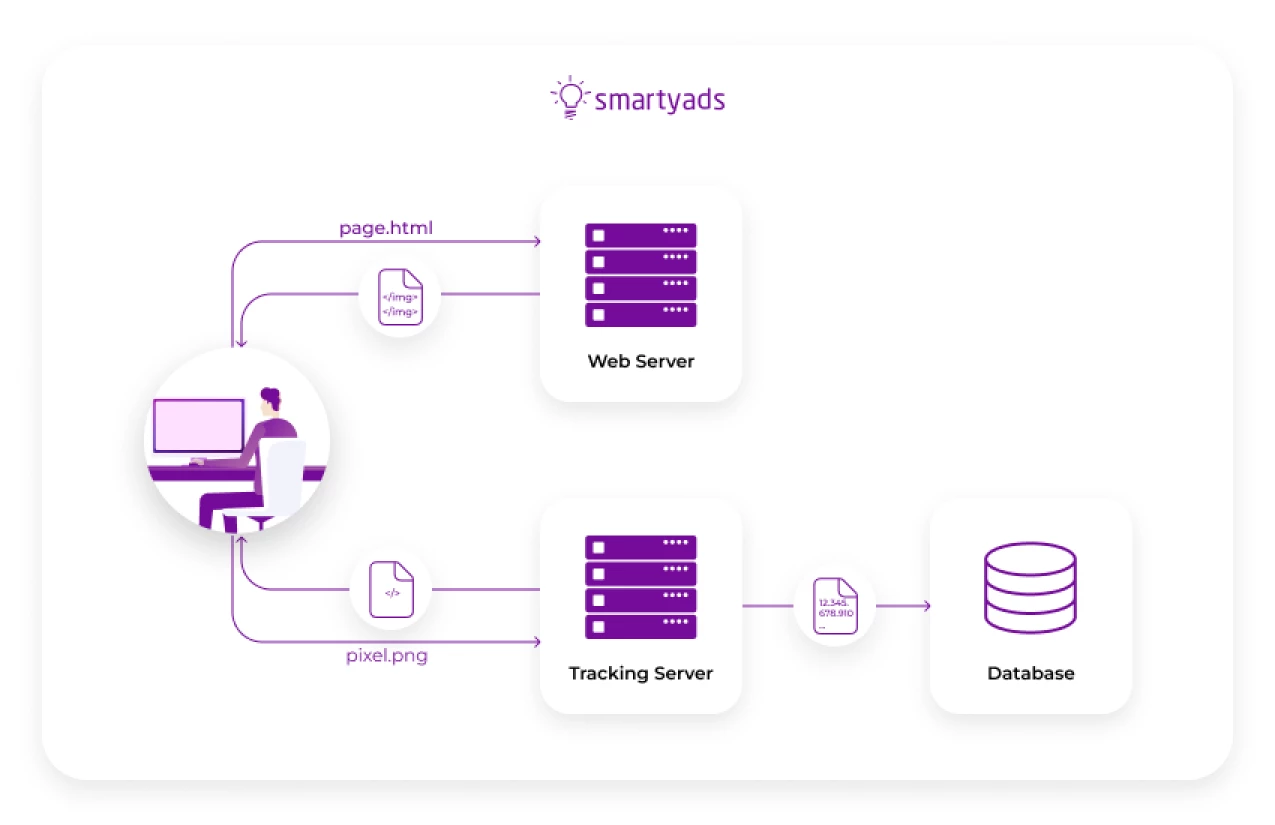
Task: Select the pixel.png request label
Action: point(386,657)
